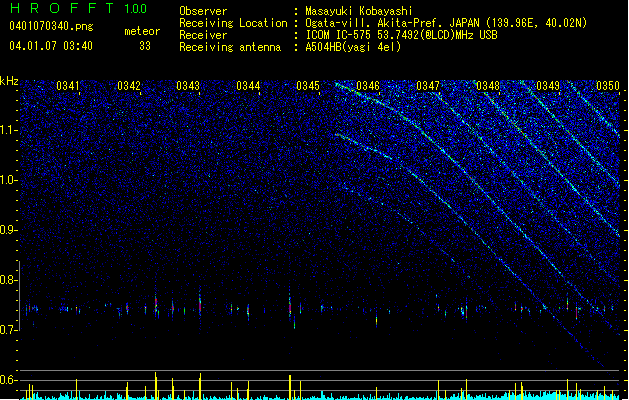This screenshot has height=400, width=629.
Task: Click the HROFFT 1.0.0 title text
Action: [x=78, y=8]
